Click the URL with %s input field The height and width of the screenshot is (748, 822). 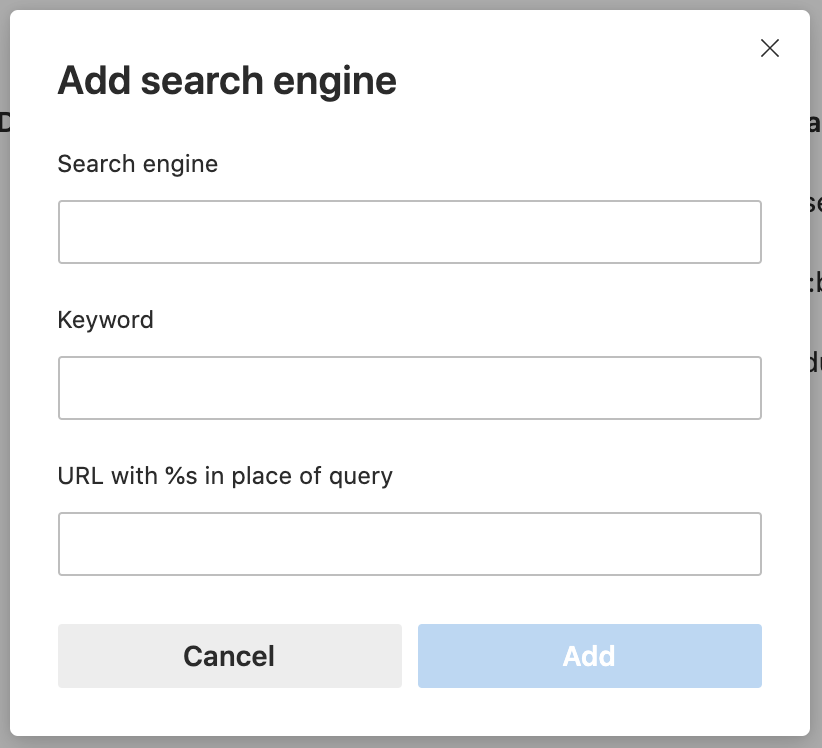click(x=410, y=543)
